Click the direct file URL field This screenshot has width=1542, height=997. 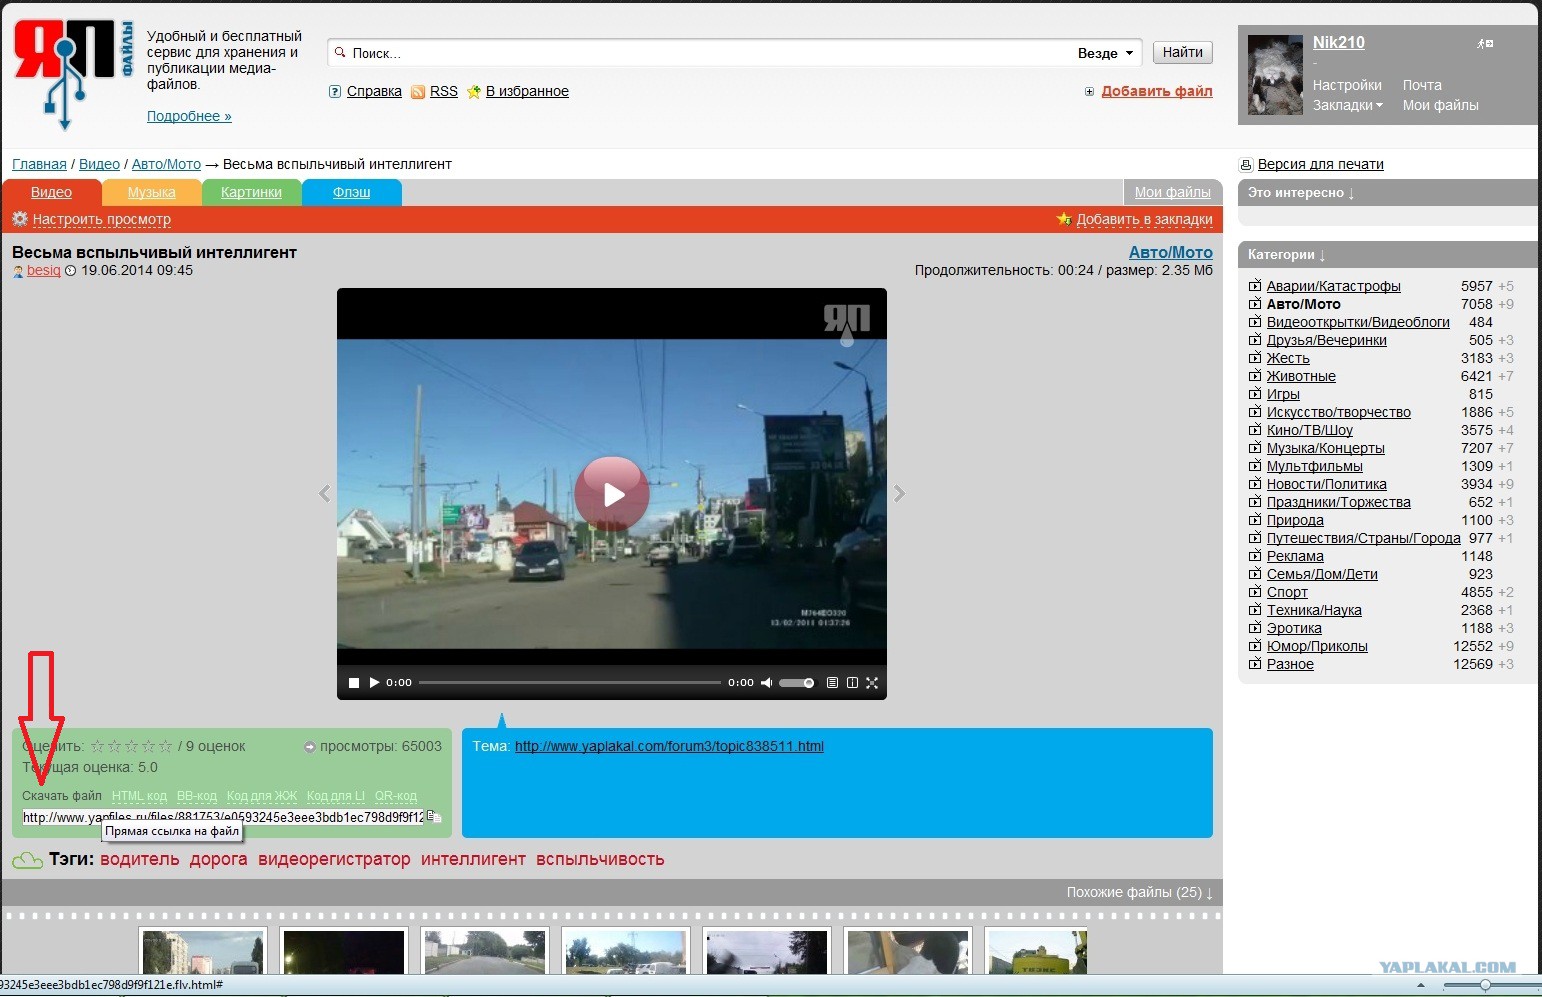pos(224,817)
